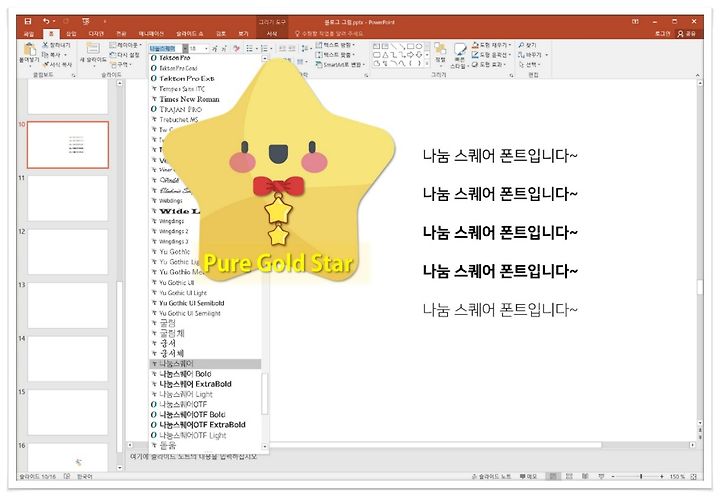720x496 pixels.
Task: Open the Select (선택) dropdown
Action: pyautogui.click(x=529, y=64)
